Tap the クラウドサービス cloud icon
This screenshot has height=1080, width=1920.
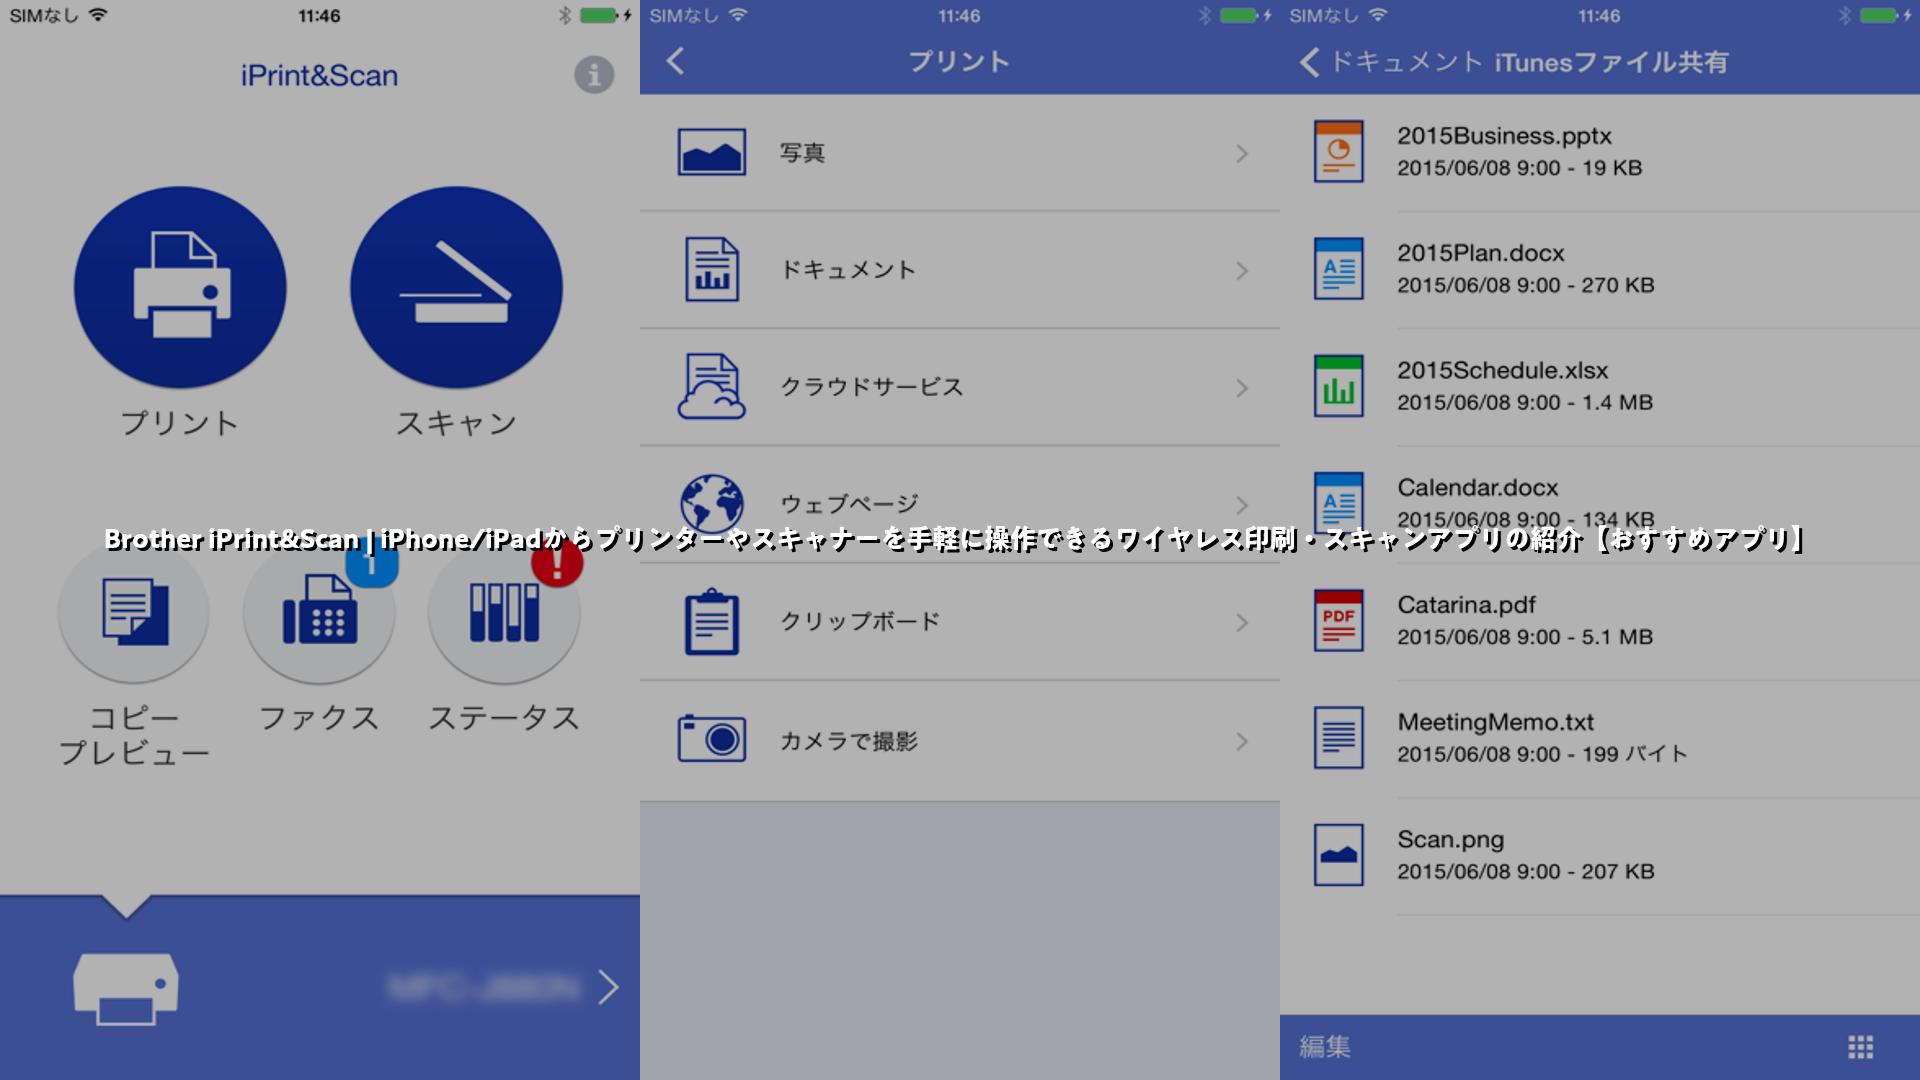click(712, 386)
